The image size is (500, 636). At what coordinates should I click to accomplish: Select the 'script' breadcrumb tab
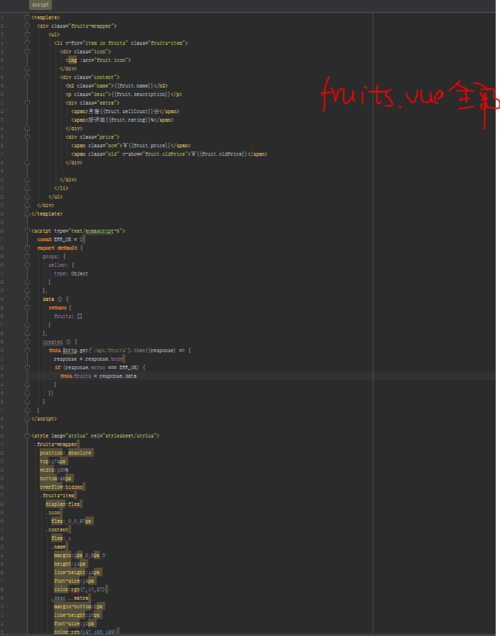coord(40,4)
